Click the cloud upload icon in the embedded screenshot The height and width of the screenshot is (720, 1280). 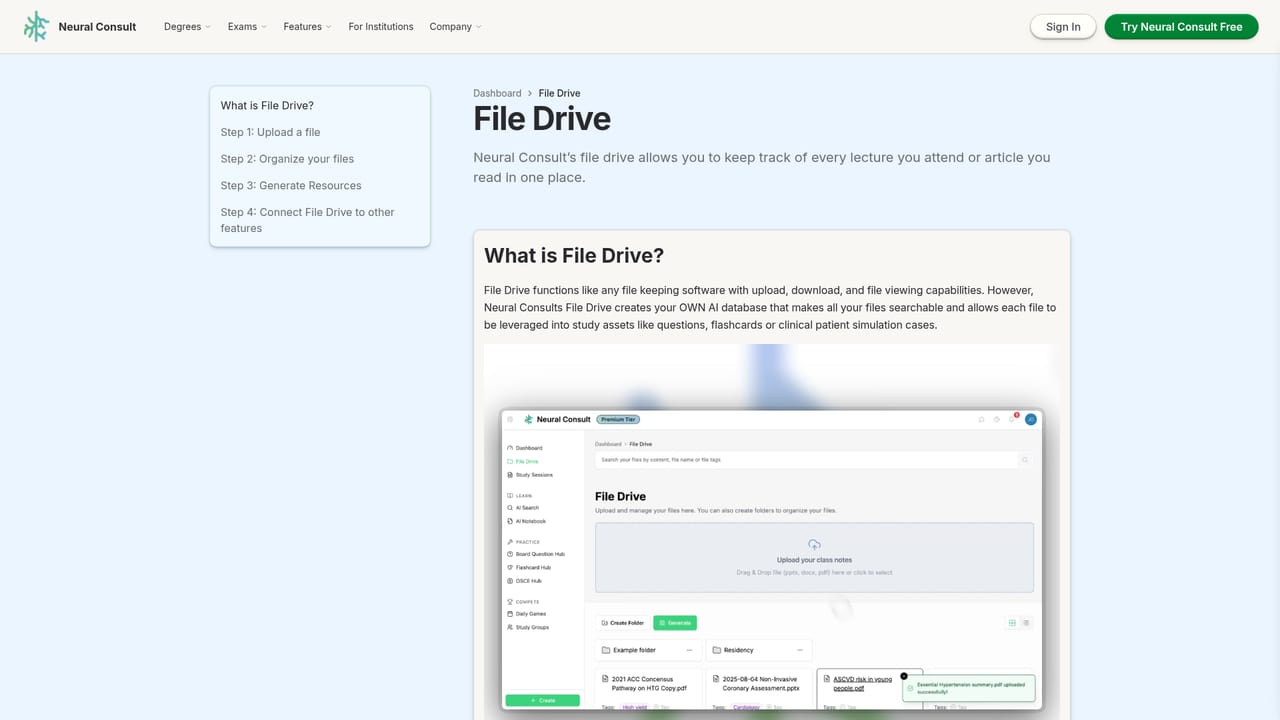pyautogui.click(x=814, y=545)
